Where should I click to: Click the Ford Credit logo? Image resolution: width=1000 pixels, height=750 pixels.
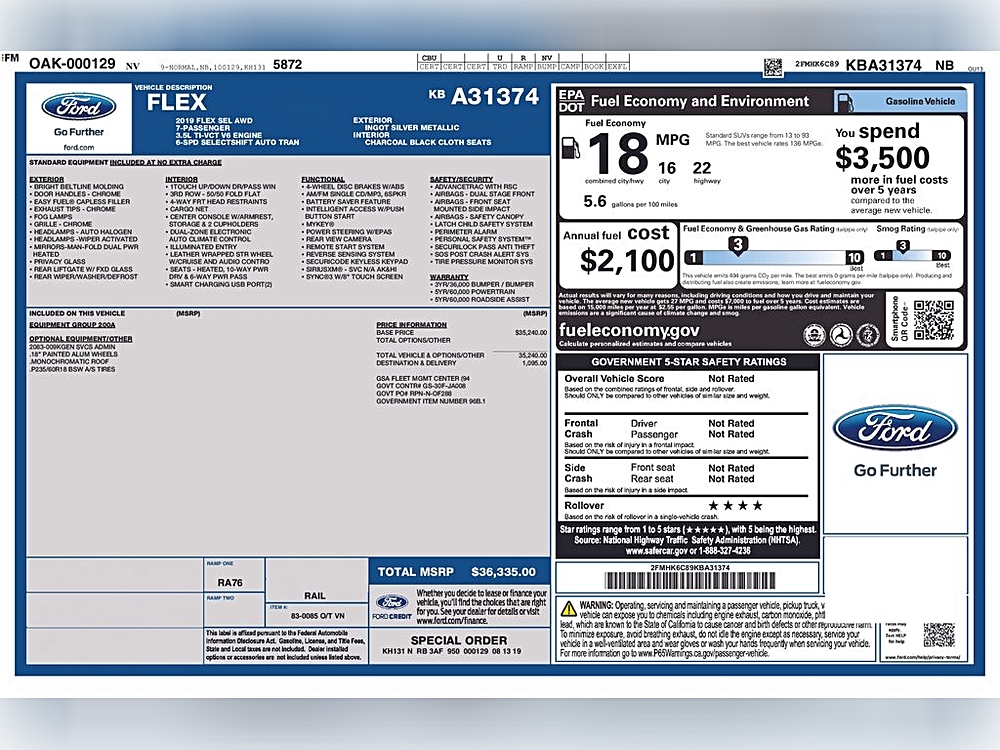tap(392, 606)
